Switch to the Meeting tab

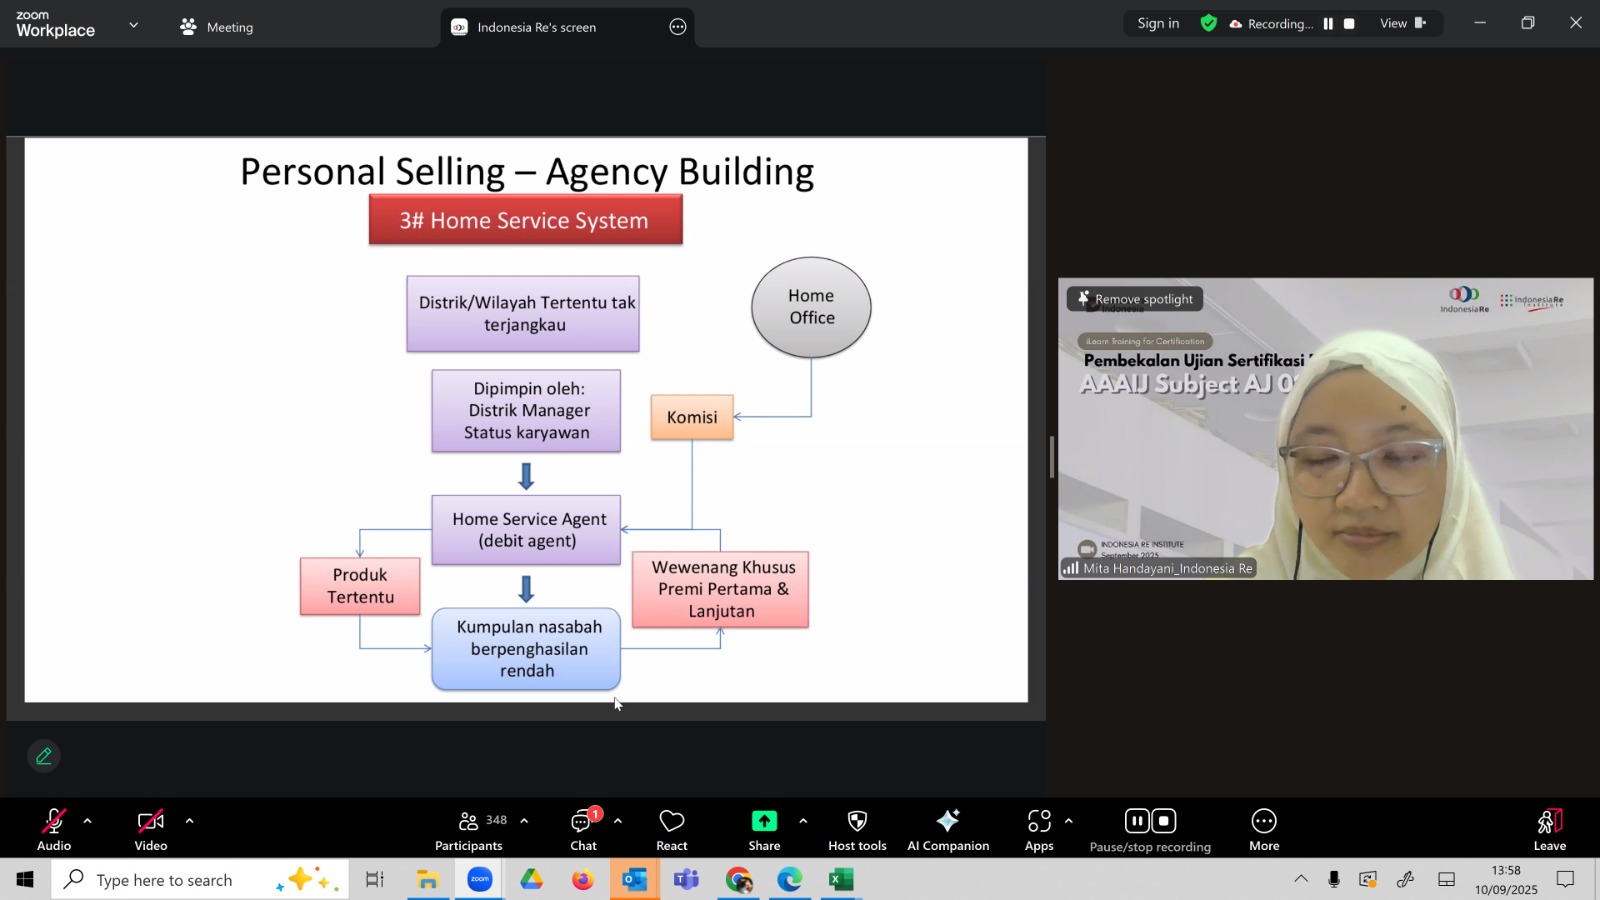click(217, 27)
